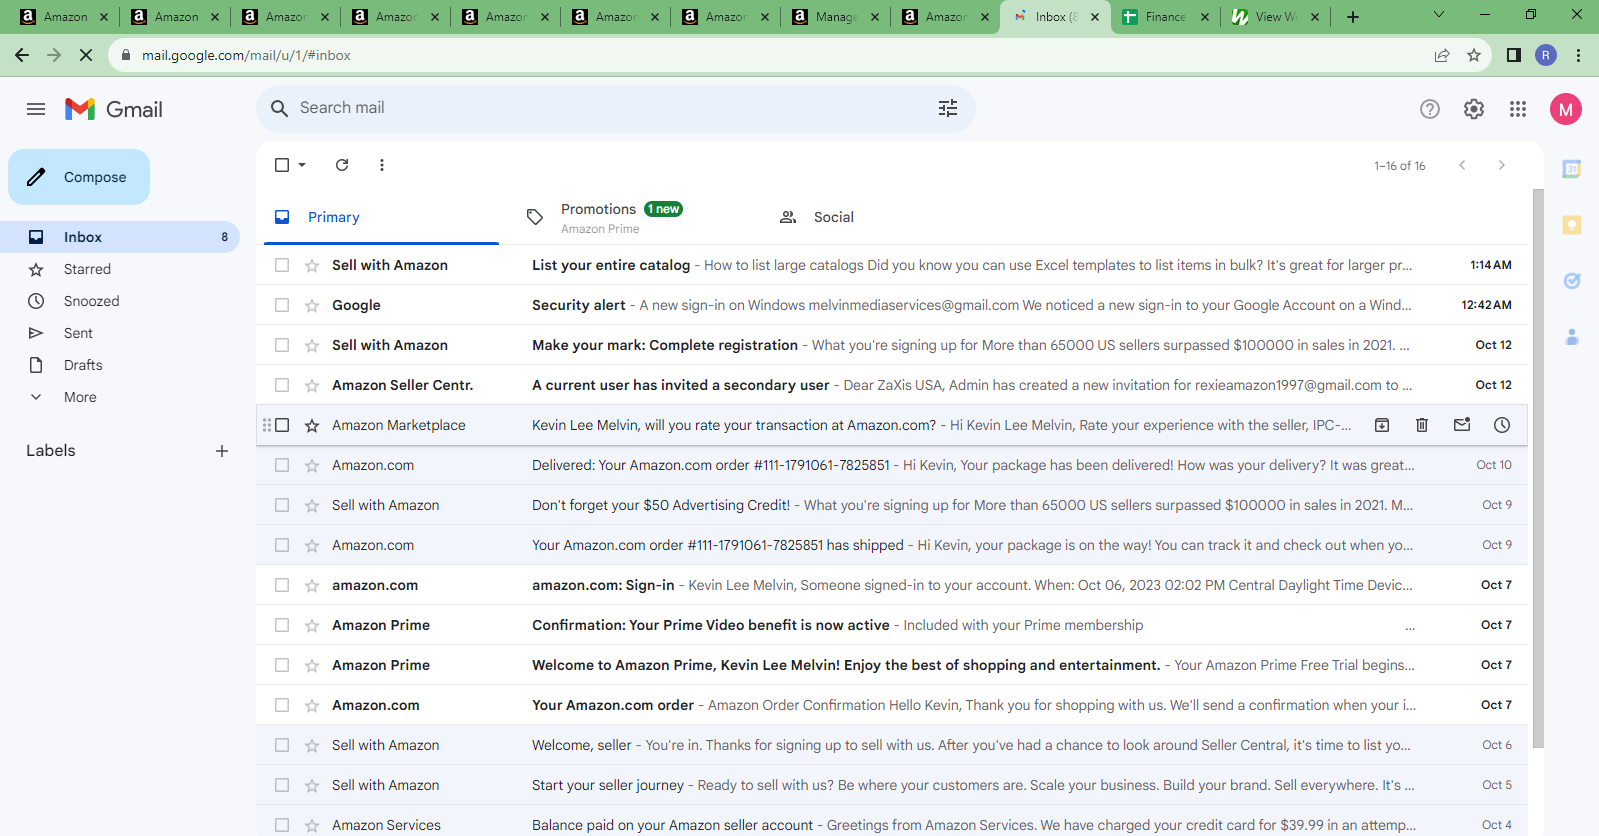Screen dimensions: 1599x836
Task: Click the browser address bar URL
Action: [x=246, y=55]
